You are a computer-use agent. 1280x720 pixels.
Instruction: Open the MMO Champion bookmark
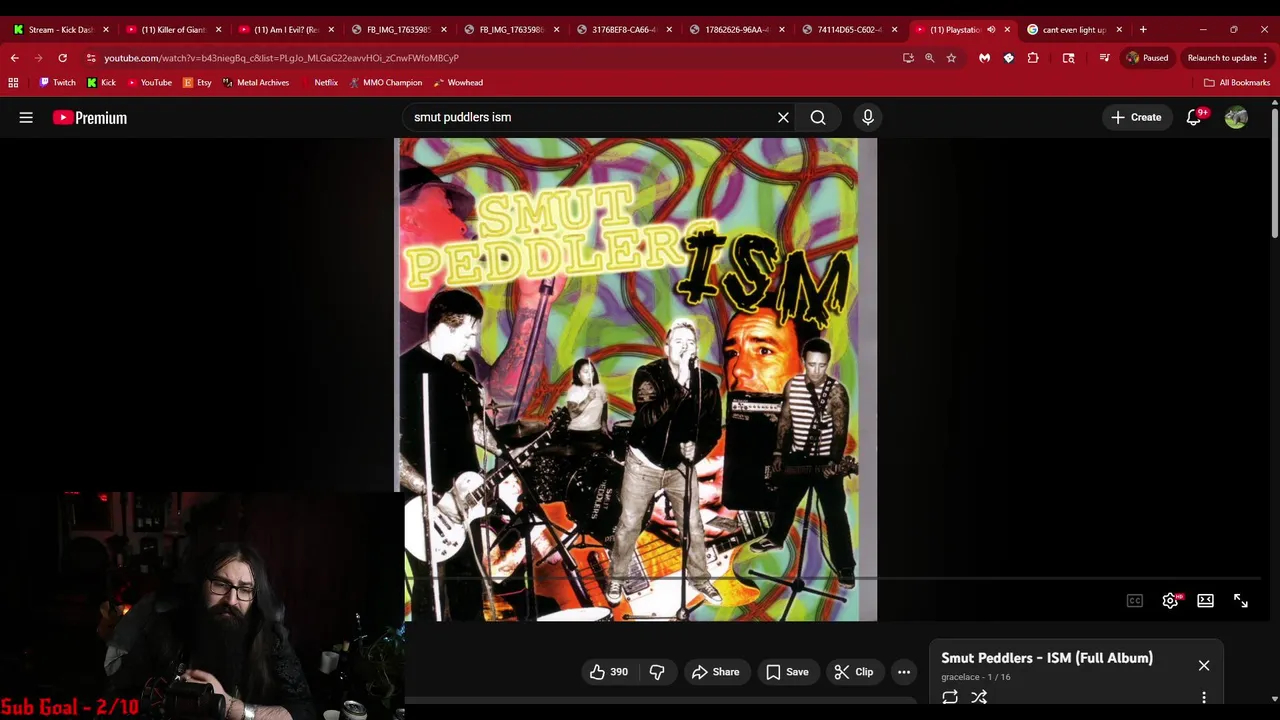coord(386,83)
